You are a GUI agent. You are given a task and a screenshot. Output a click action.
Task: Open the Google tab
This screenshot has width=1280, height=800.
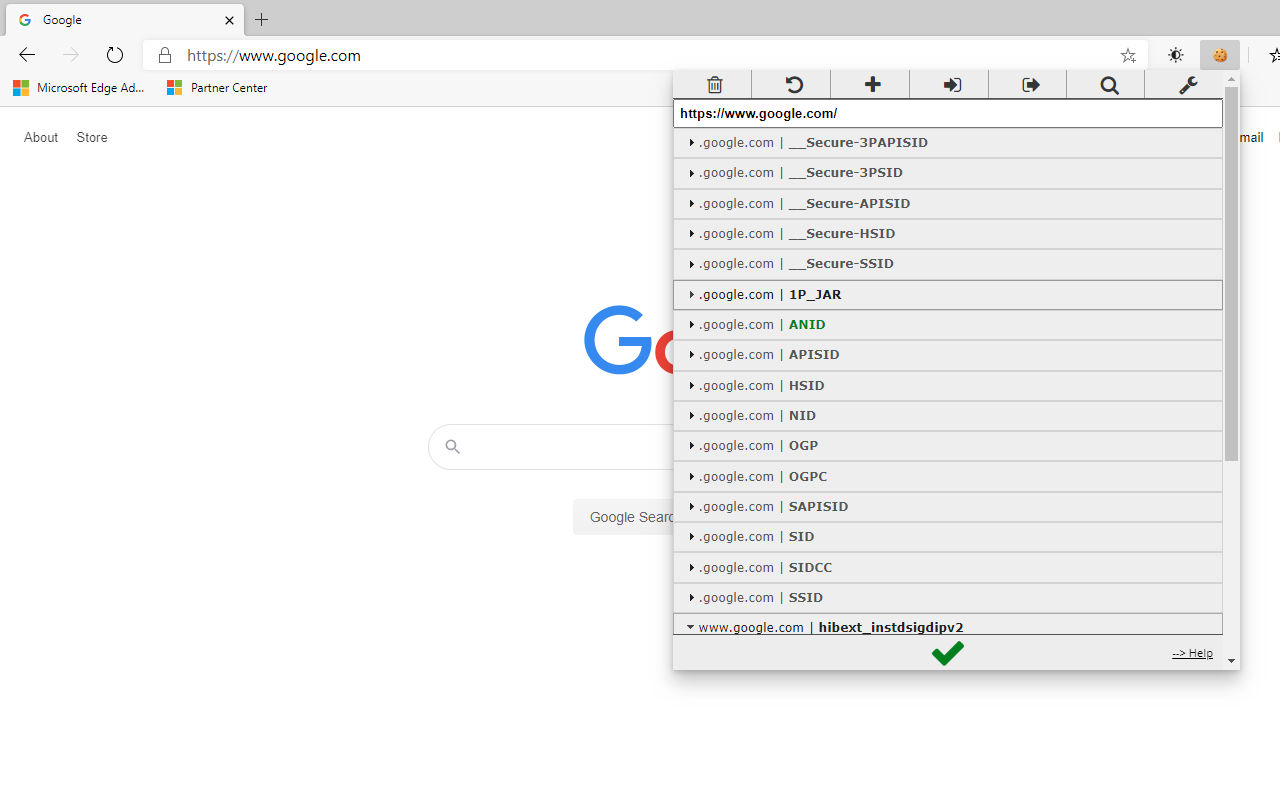[x=125, y=20]
